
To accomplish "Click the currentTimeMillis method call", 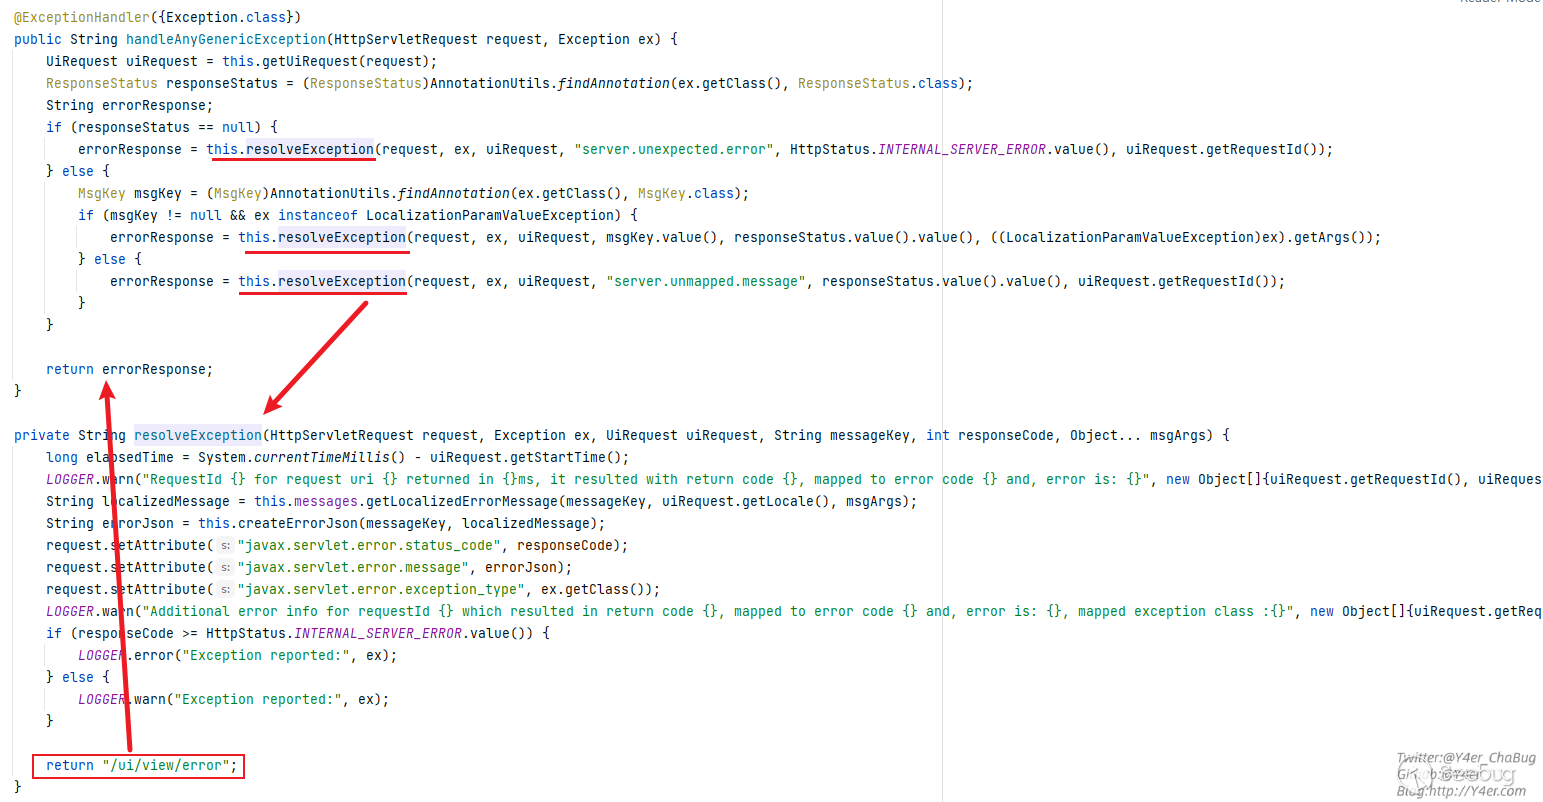I will coord(322,457).
